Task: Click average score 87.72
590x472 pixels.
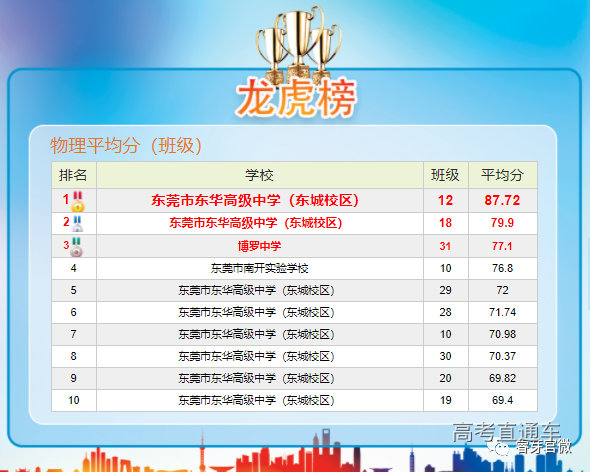Action: [502, 200]
